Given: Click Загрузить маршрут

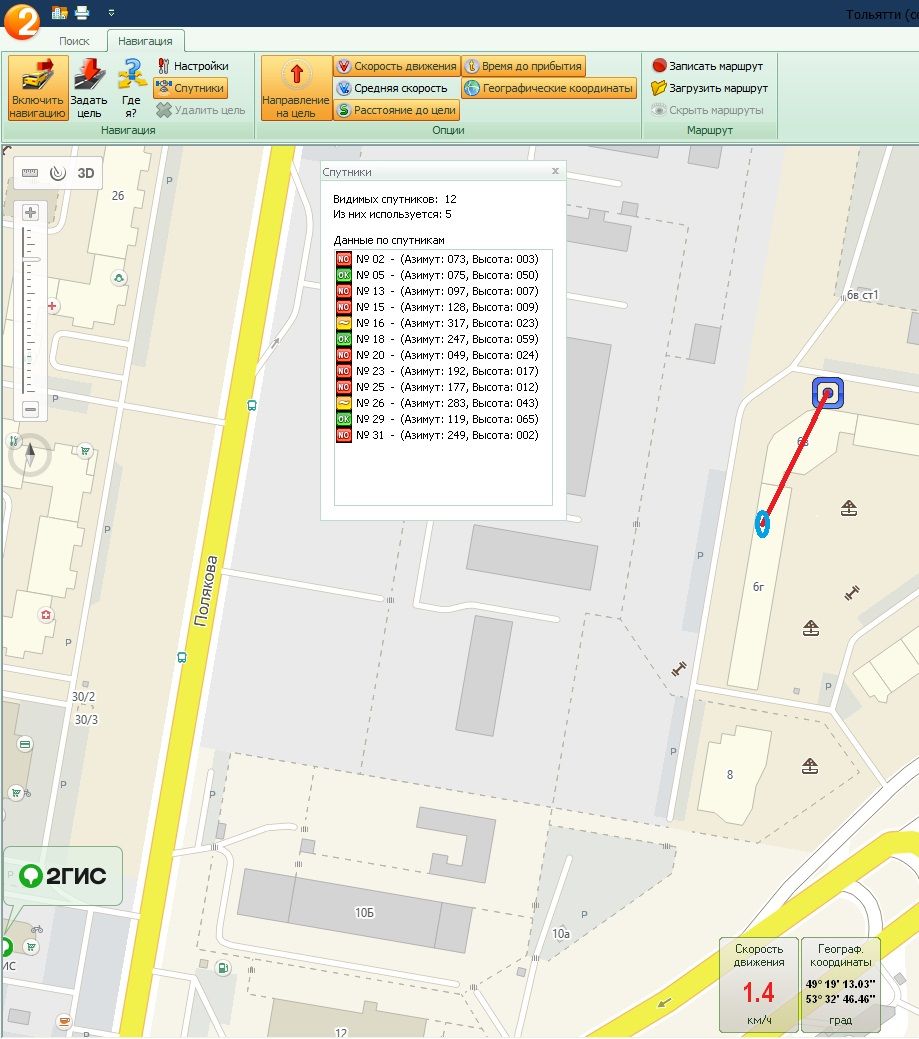Looking at the screenshot, I should 709,88.
